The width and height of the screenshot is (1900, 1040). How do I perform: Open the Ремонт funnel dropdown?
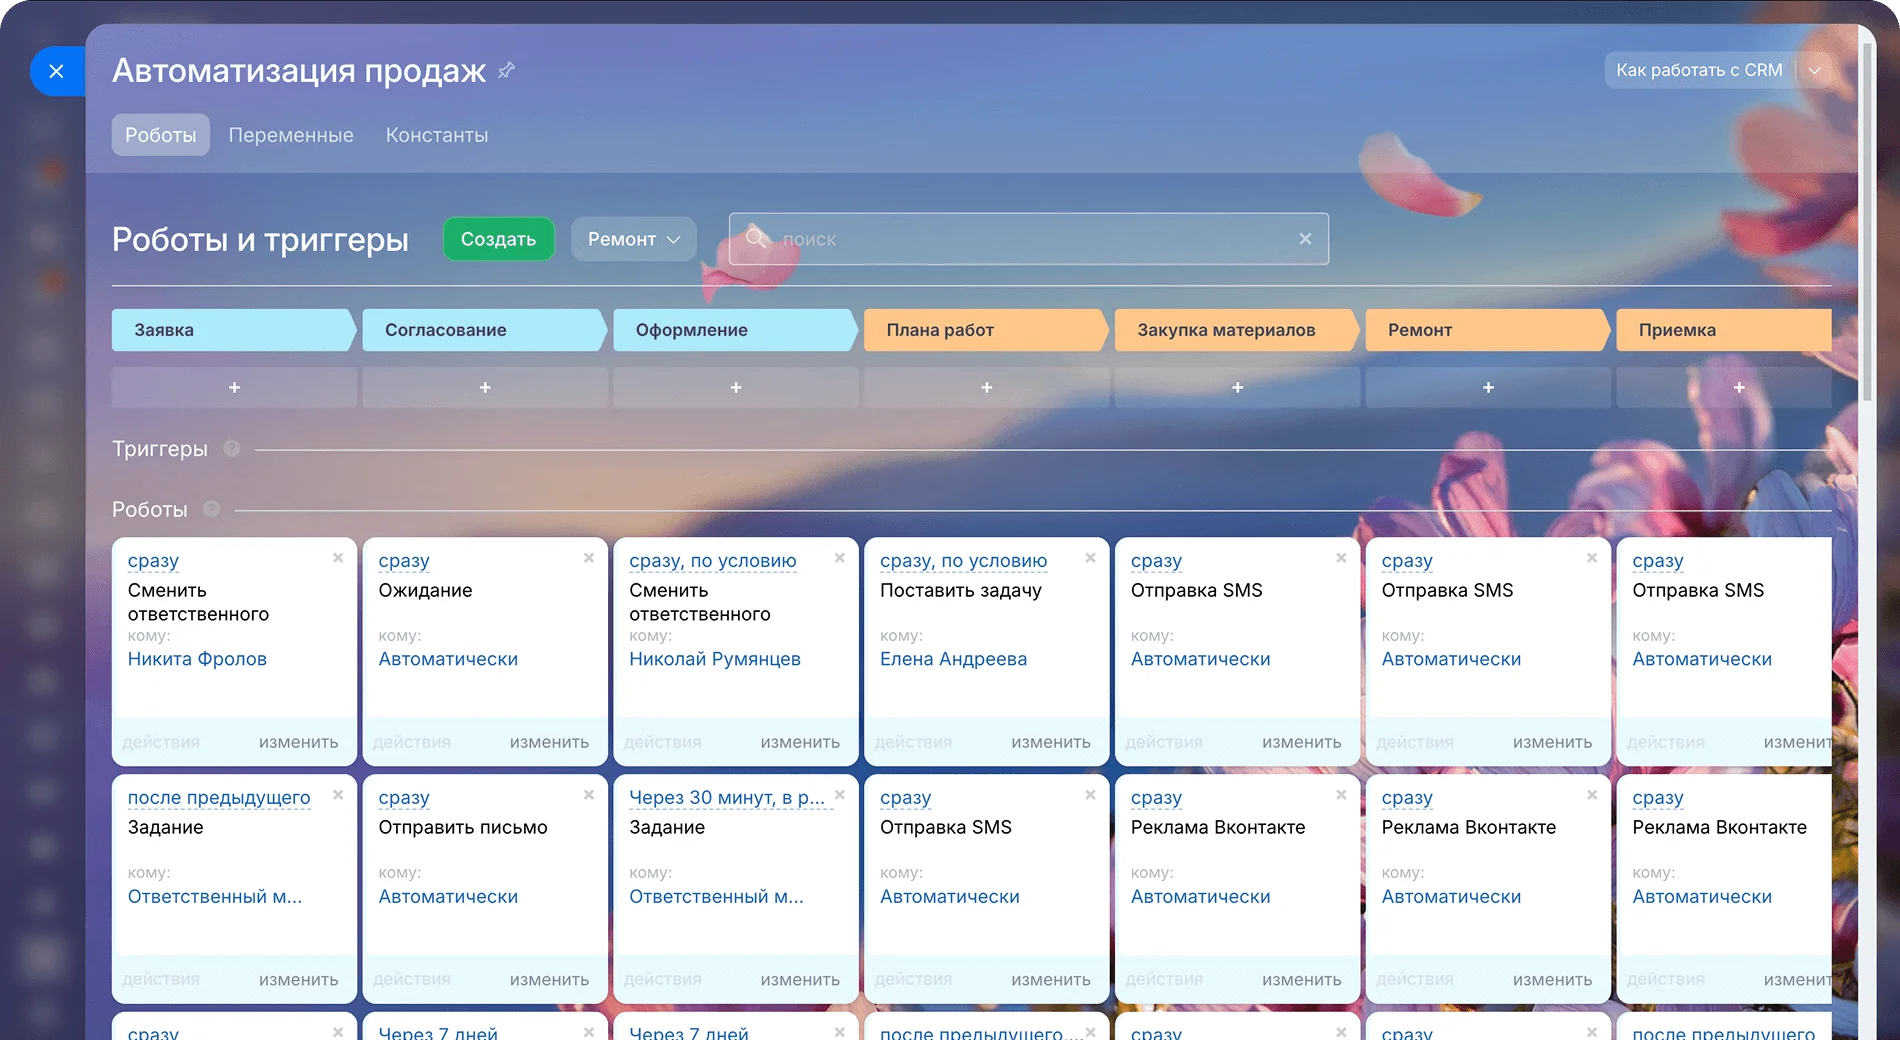tap(633, 239)
